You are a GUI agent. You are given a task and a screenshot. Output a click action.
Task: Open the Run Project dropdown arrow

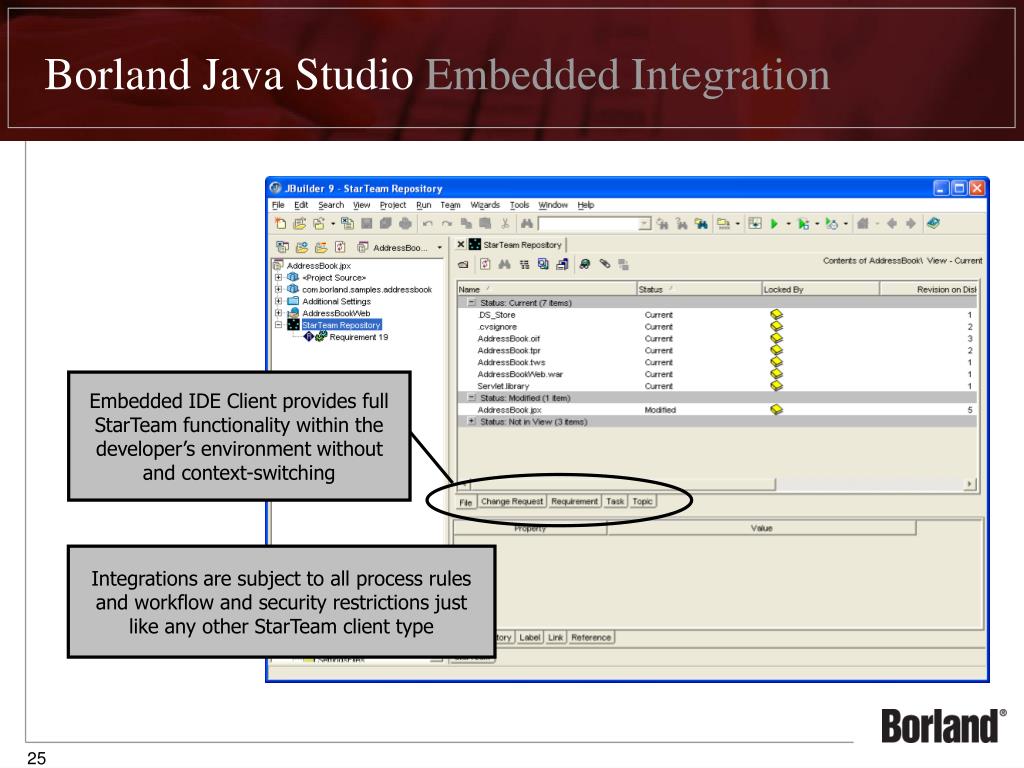[788, 224]
